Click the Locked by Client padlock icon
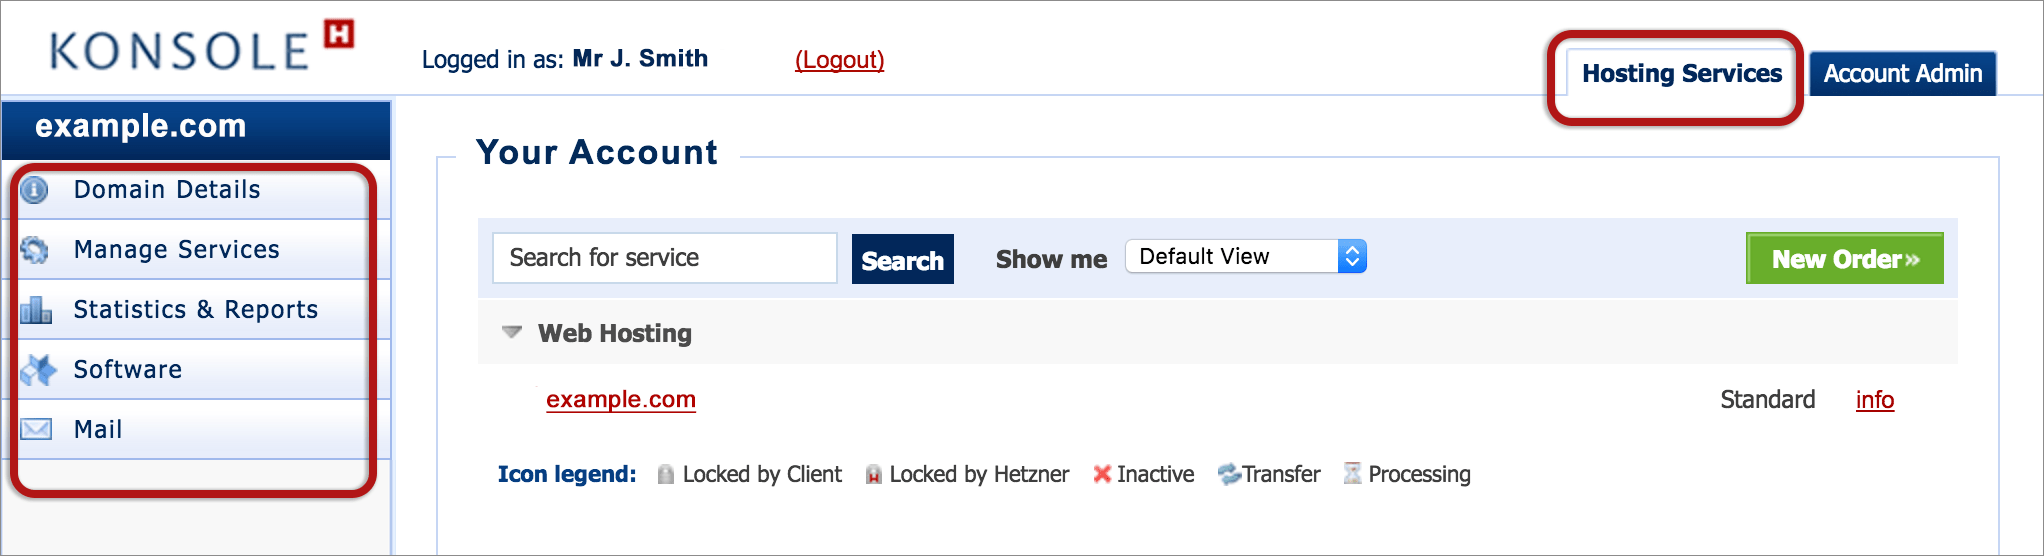The height and width of the screenshot is (556, 2044). (x=665, y=474)
